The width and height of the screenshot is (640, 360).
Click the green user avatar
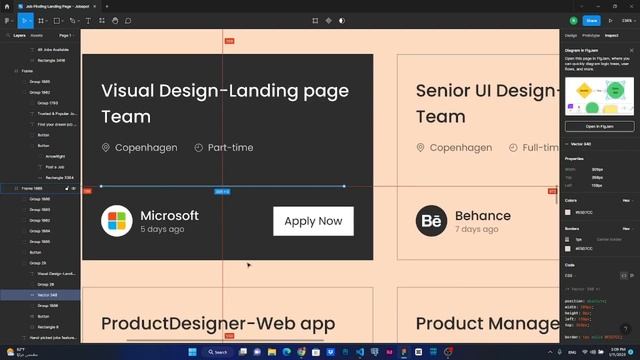[x=573, y=20]
